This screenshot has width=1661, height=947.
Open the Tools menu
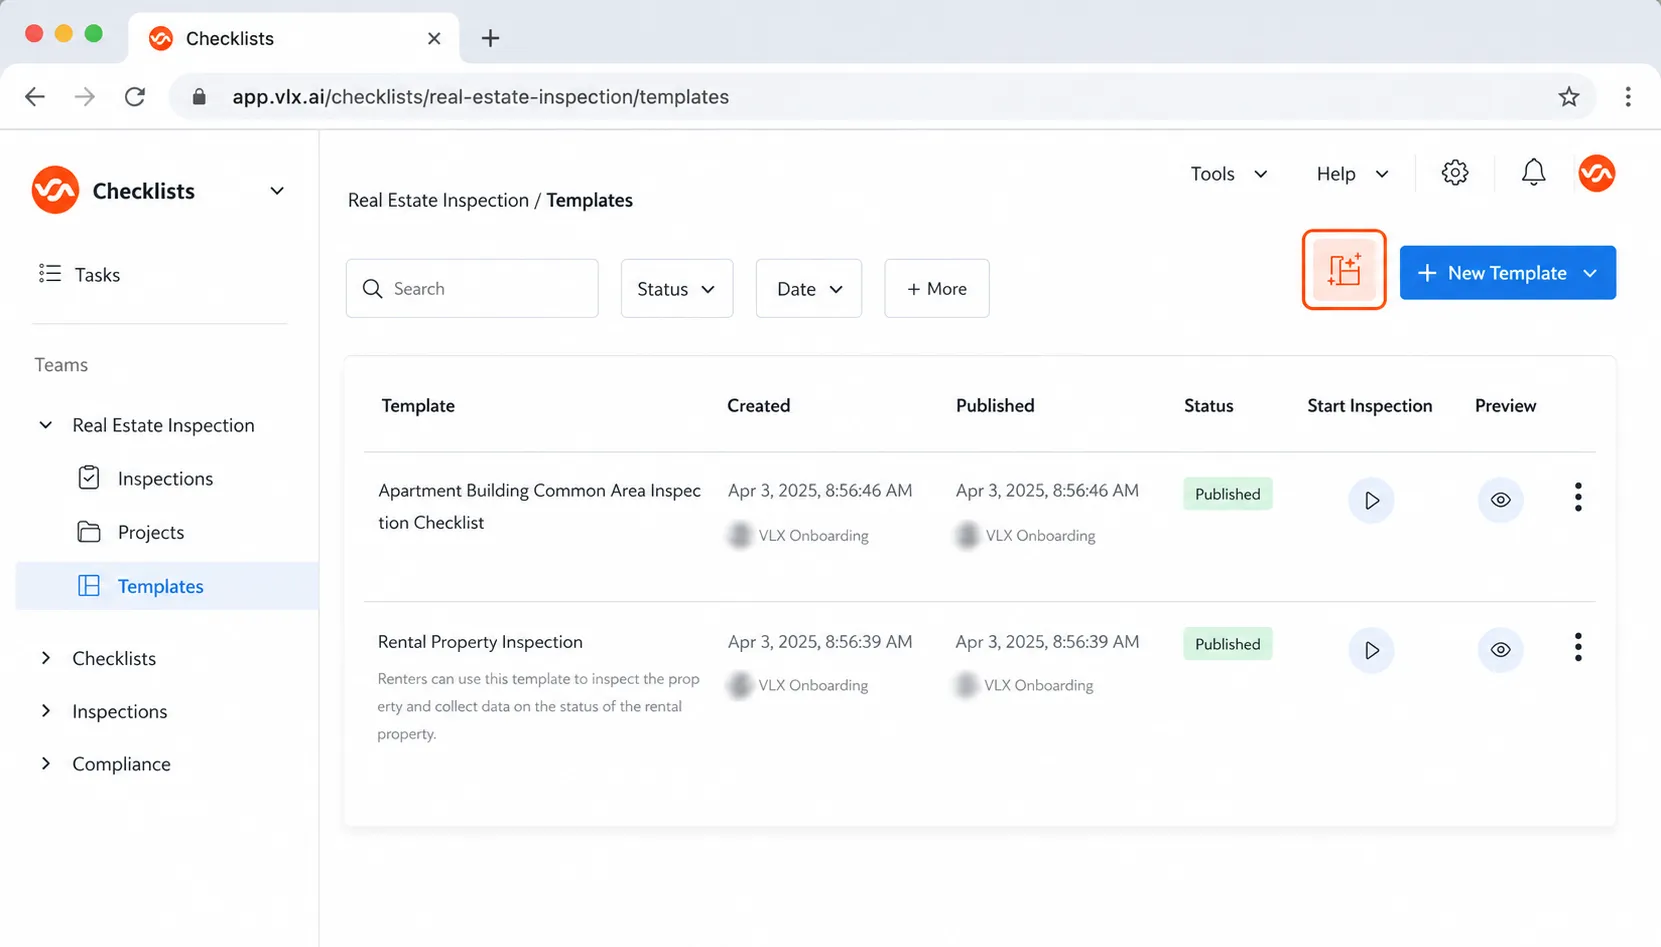click(x=1229, y=174)
